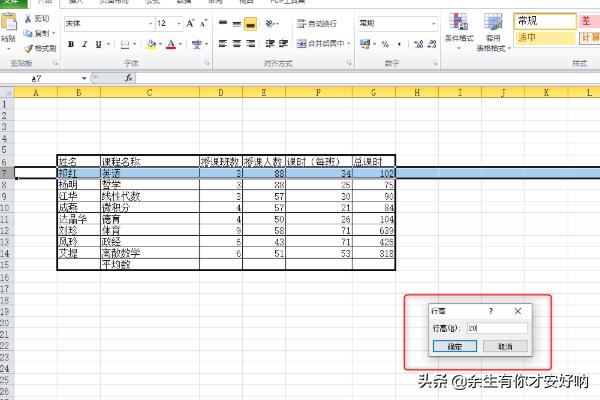
Task: Set middle vertical alignment
Action: click(237, 24)
